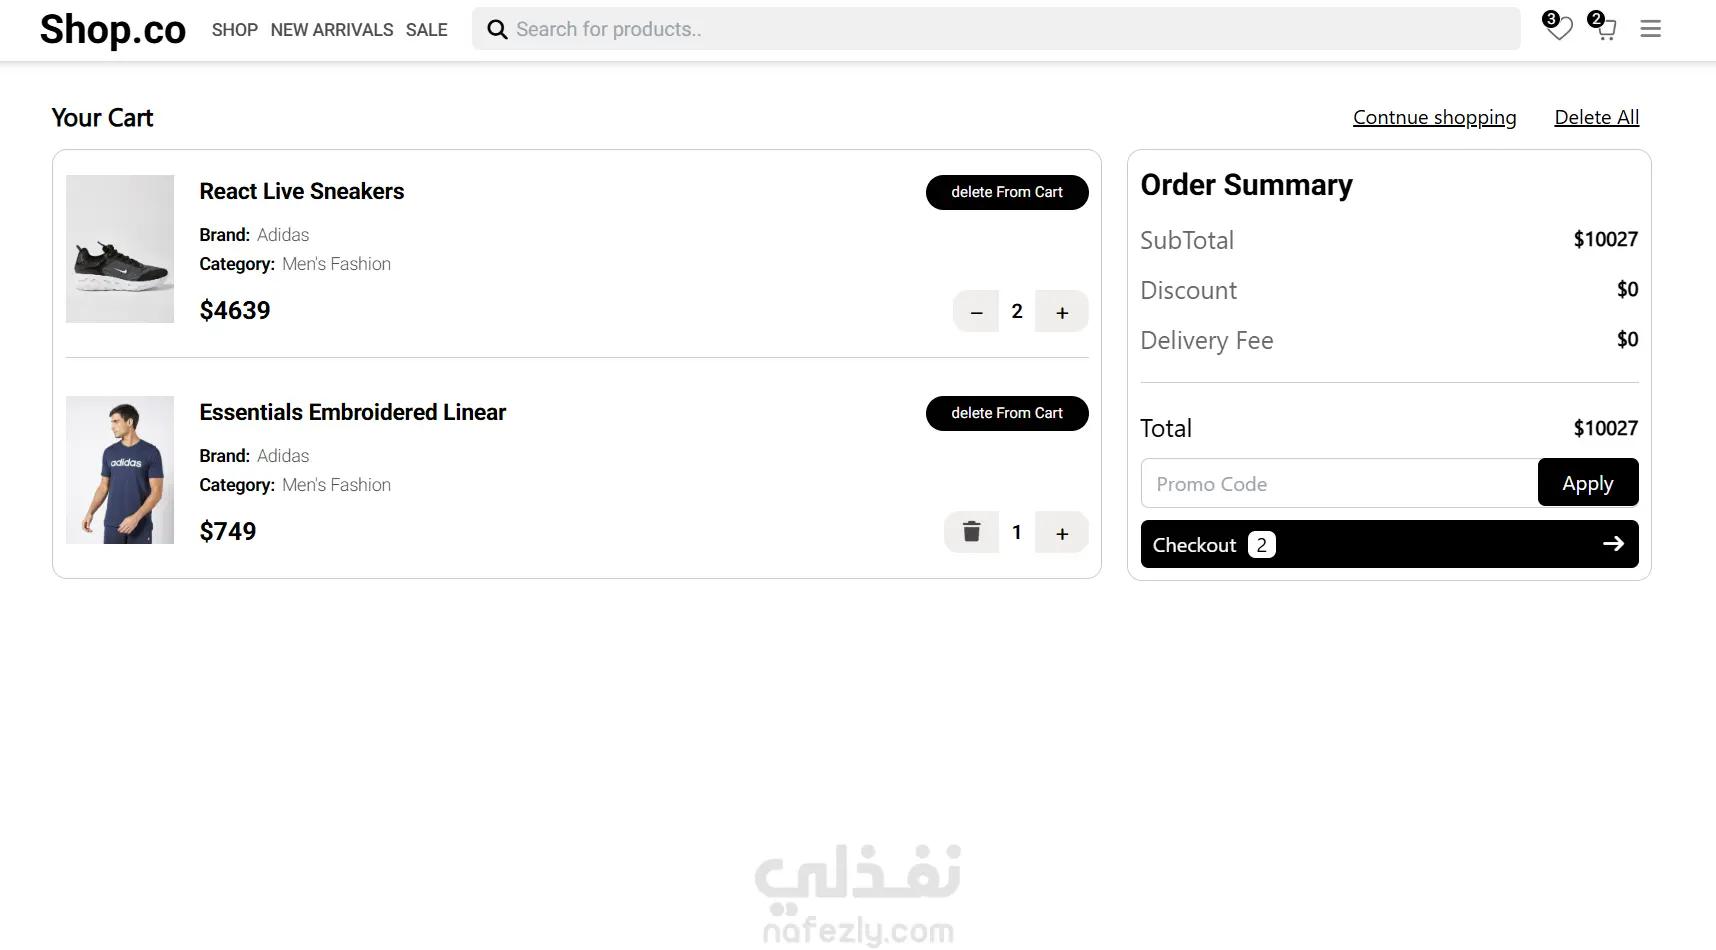Viewport: 1716px width, 950px height.
Task: Open the NEW ARRIVALS menu item
Action: tap(332, 30)
